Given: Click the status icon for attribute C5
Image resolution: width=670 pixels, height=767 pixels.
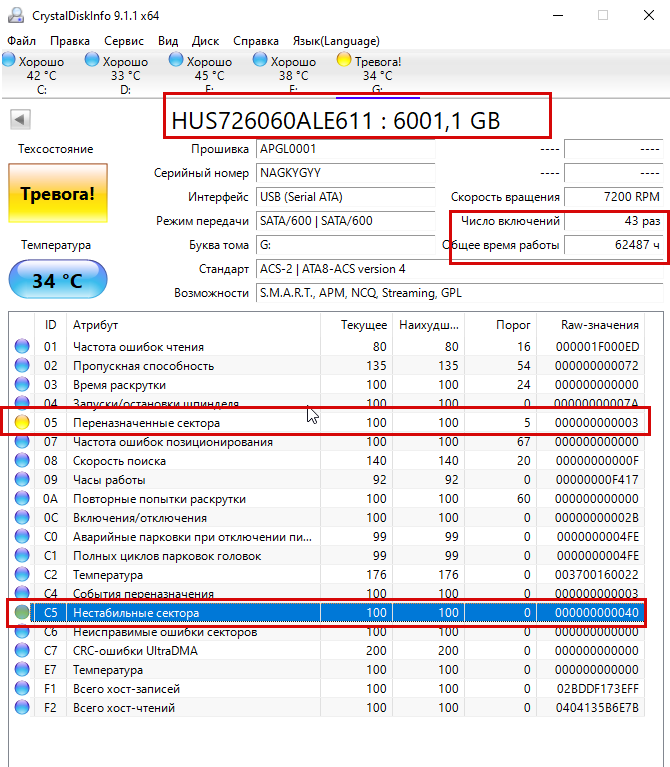Looking at the screenshot, I should click(x=22, y=612).
